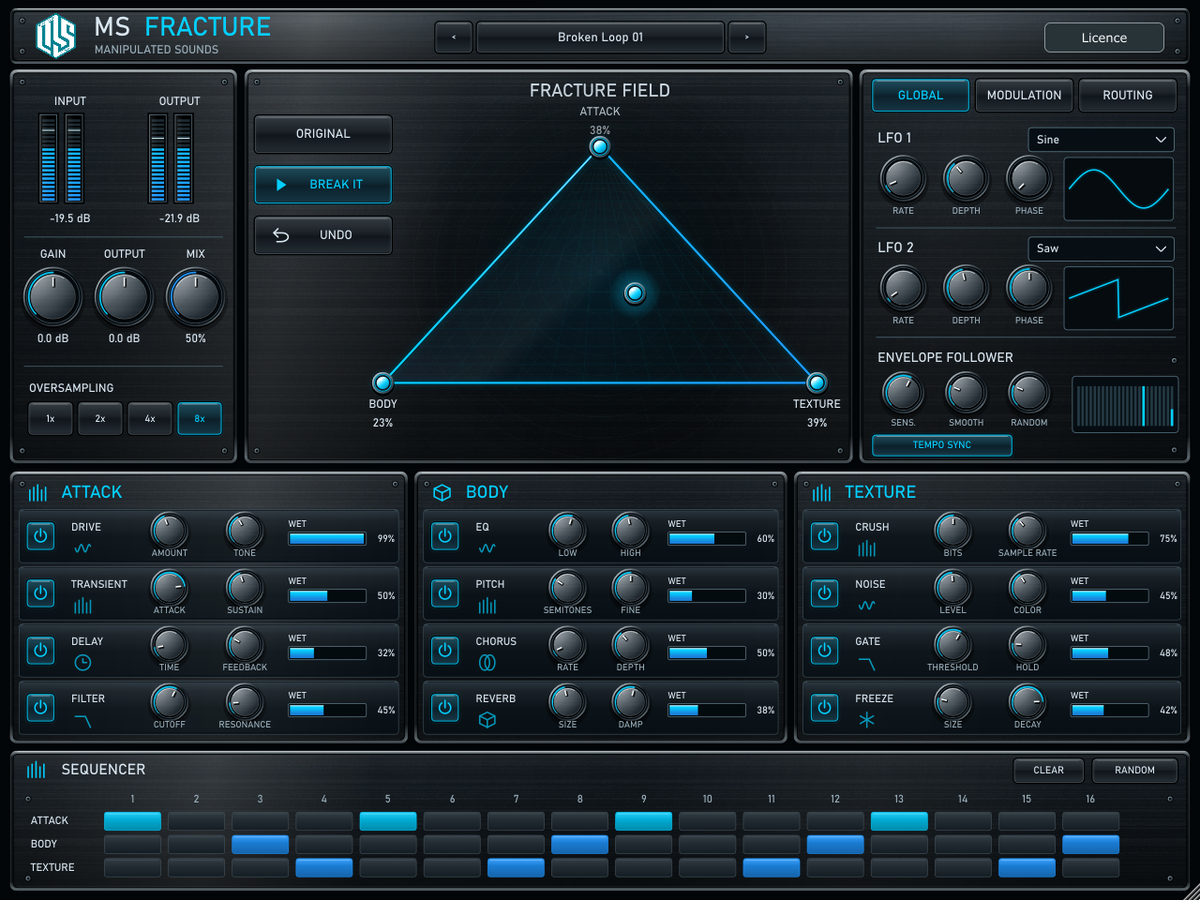Click the Licence button
Image resolution: width=1200 pixels, height=900 pixels.
1104,38
